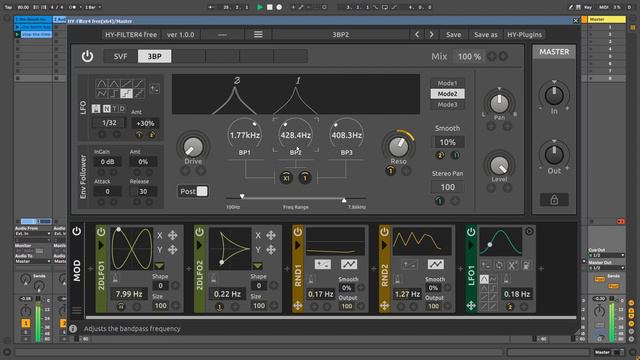
Task: Toggle the Post switch
Action: (193, 191)
